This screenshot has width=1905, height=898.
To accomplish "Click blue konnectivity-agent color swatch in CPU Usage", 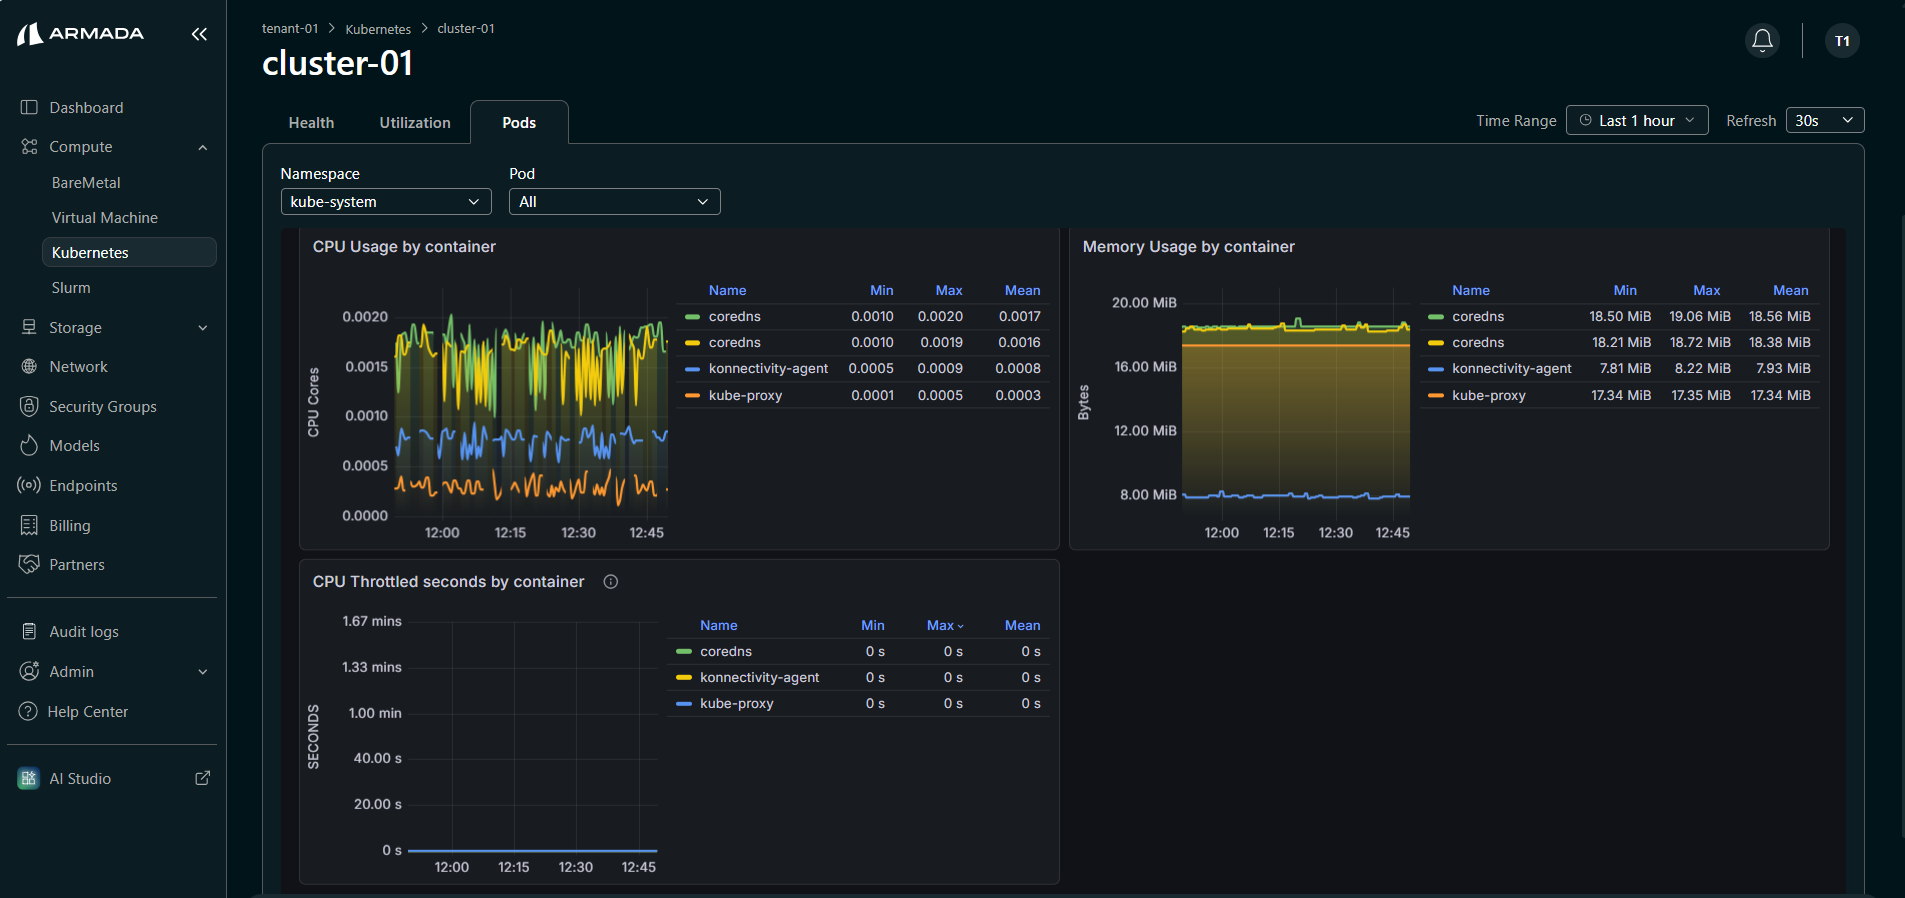I will click(692, 369).
